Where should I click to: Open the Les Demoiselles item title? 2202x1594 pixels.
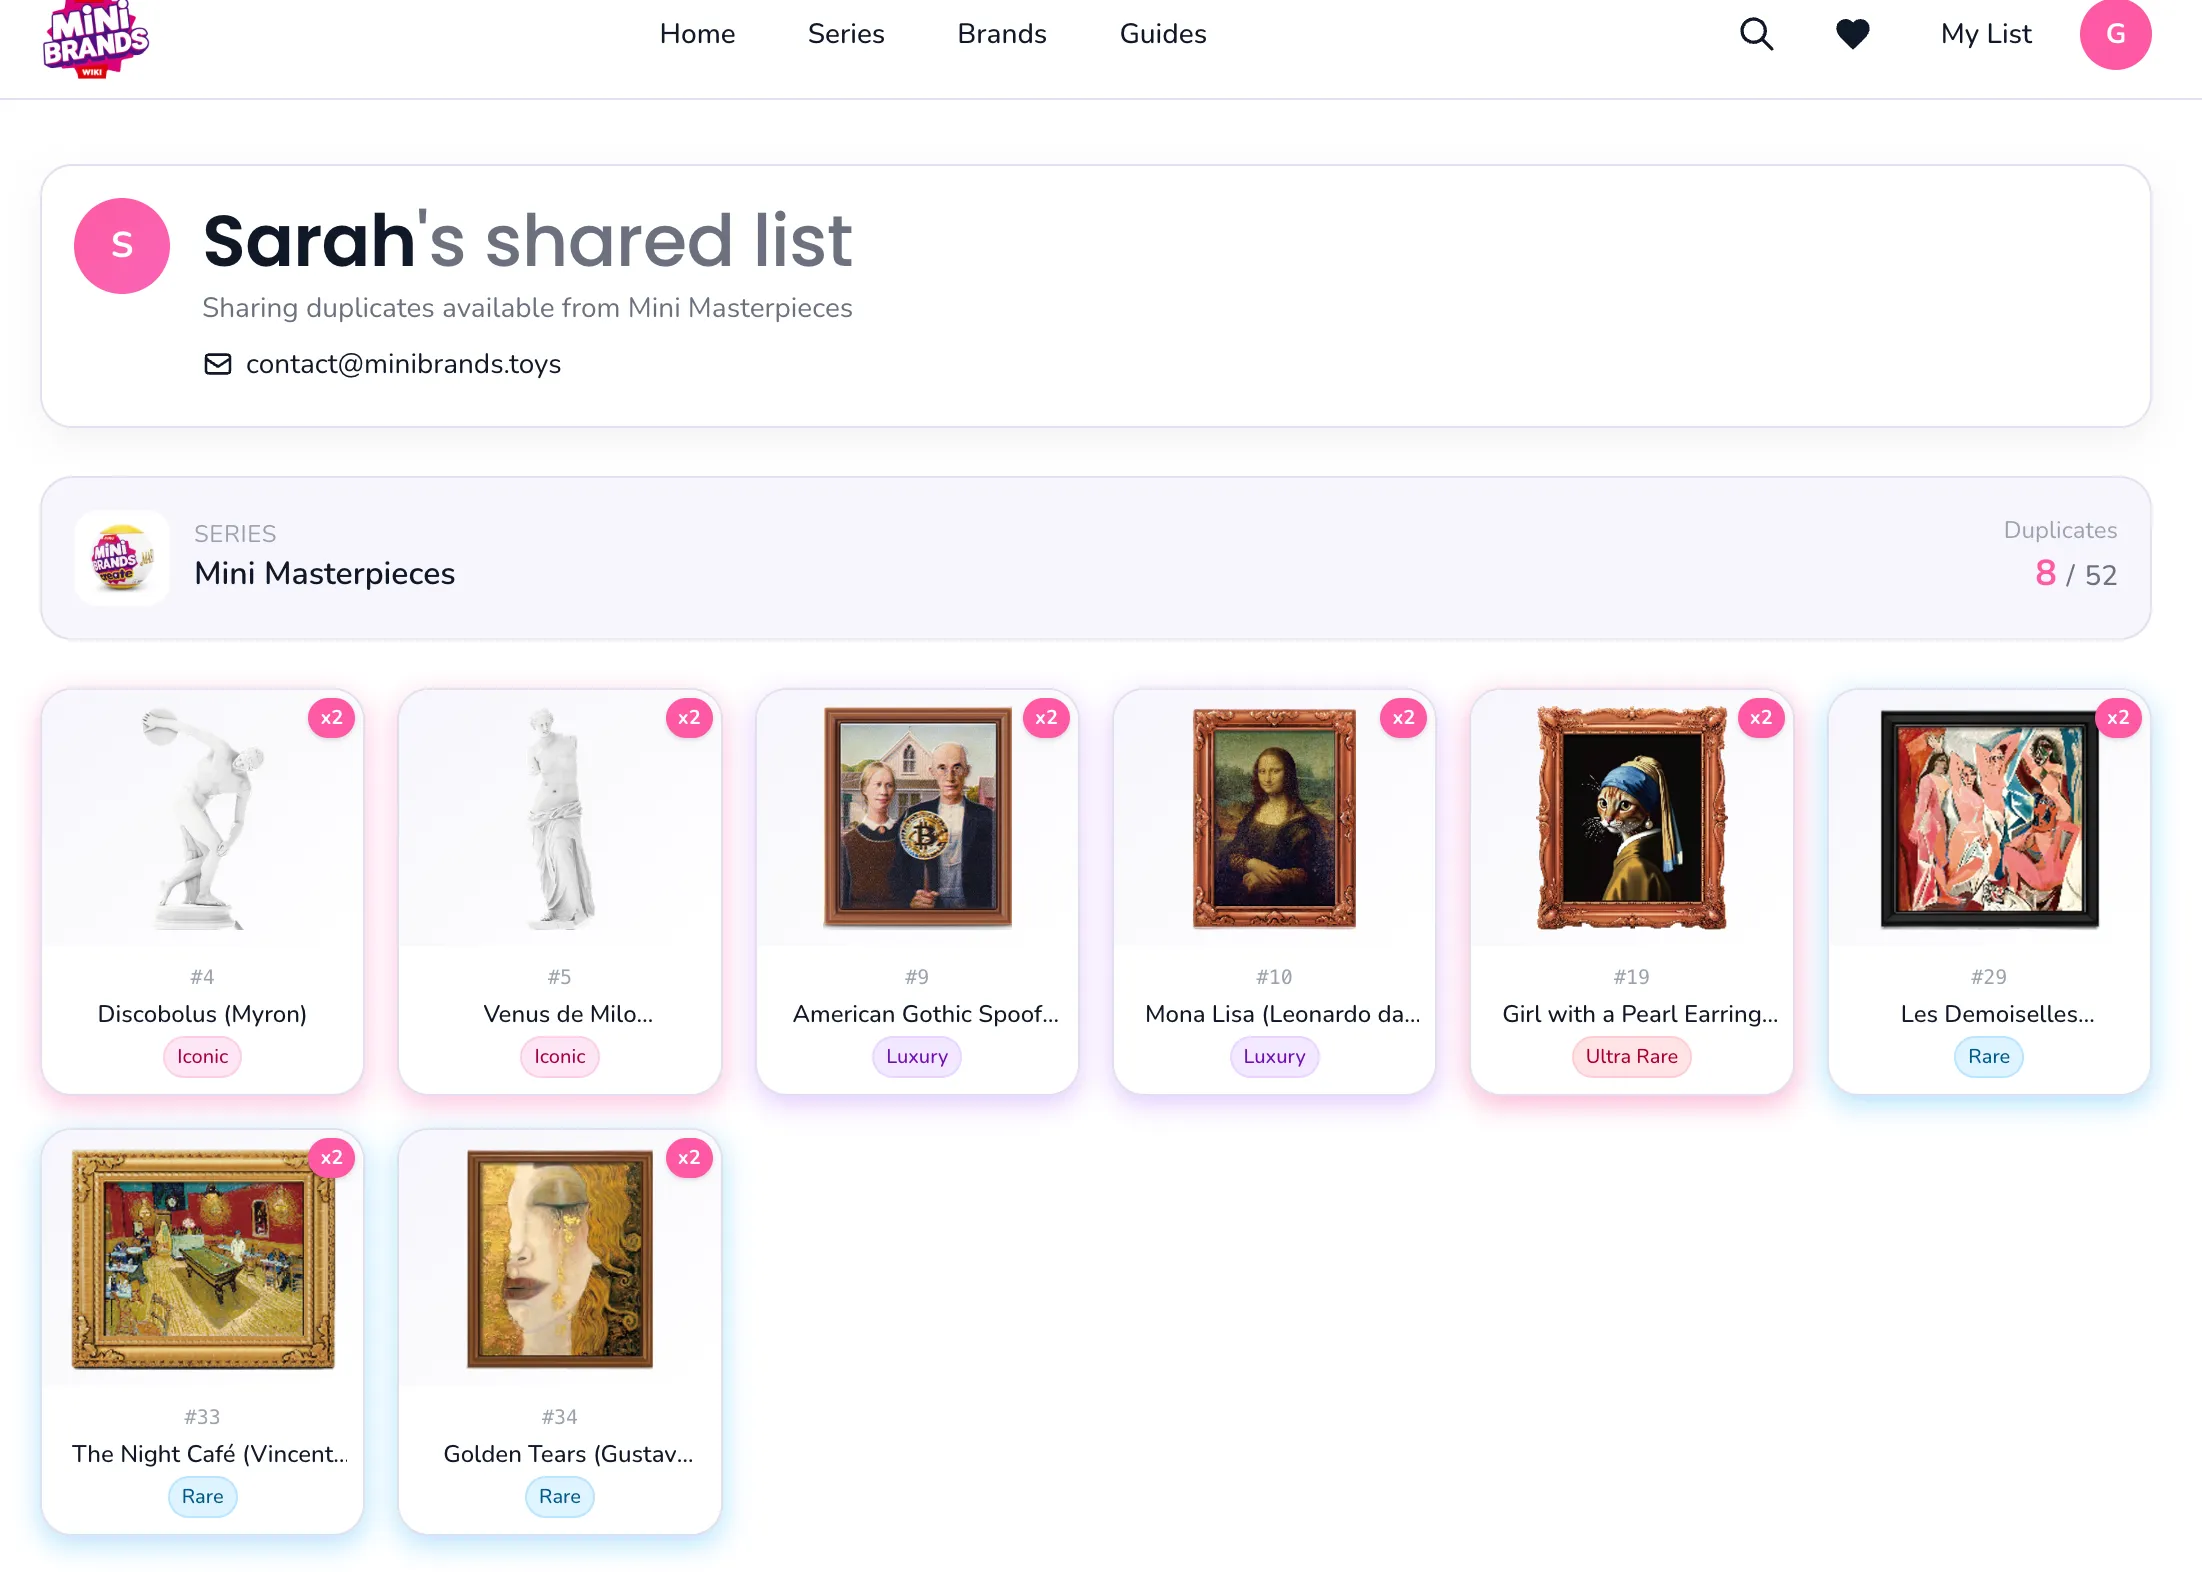[1997, 1014]
